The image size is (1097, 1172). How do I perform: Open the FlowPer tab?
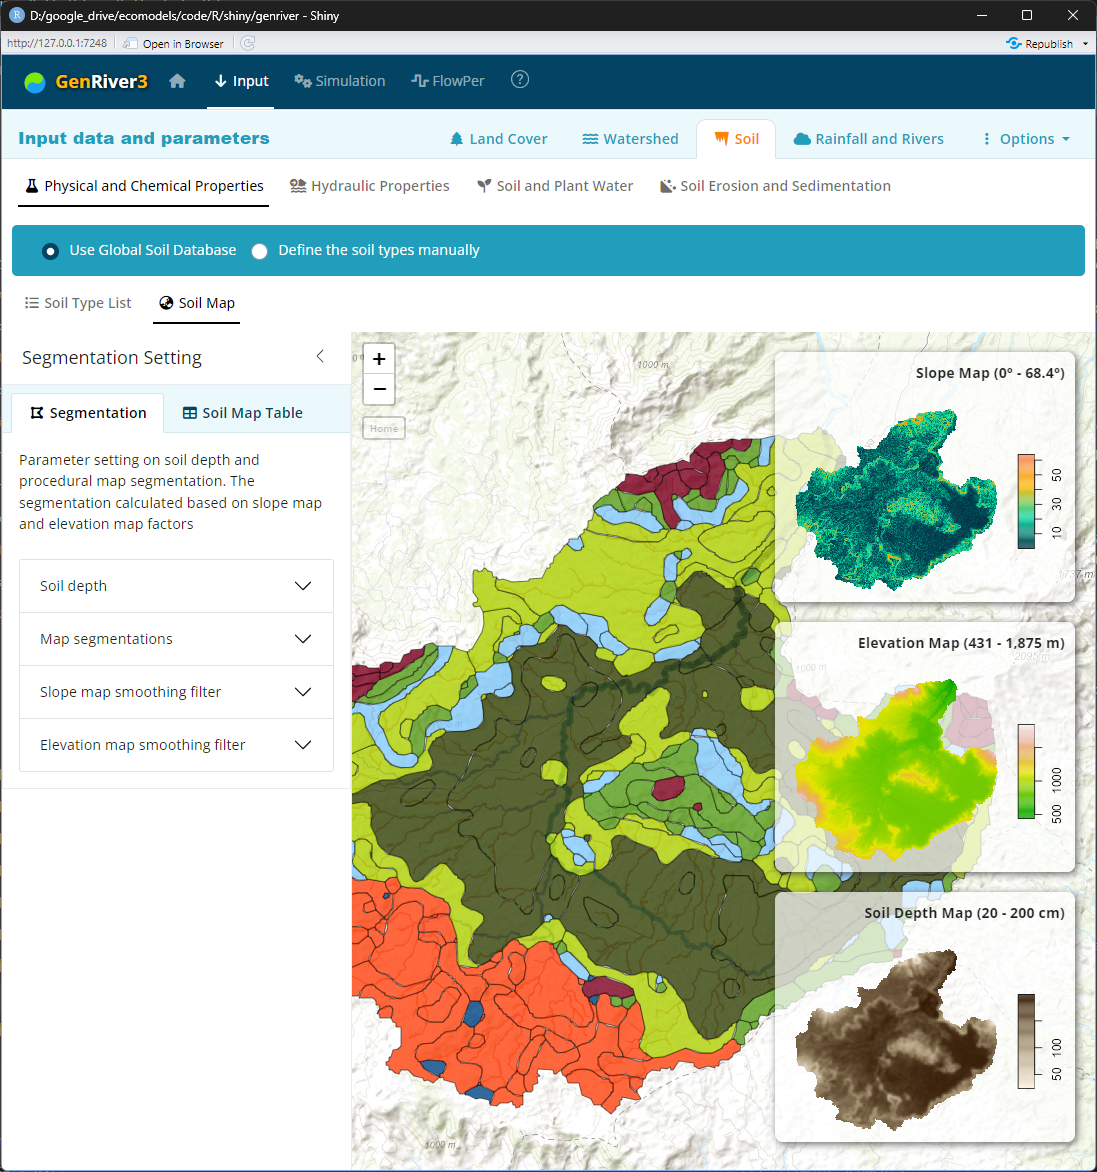(448, 81)
